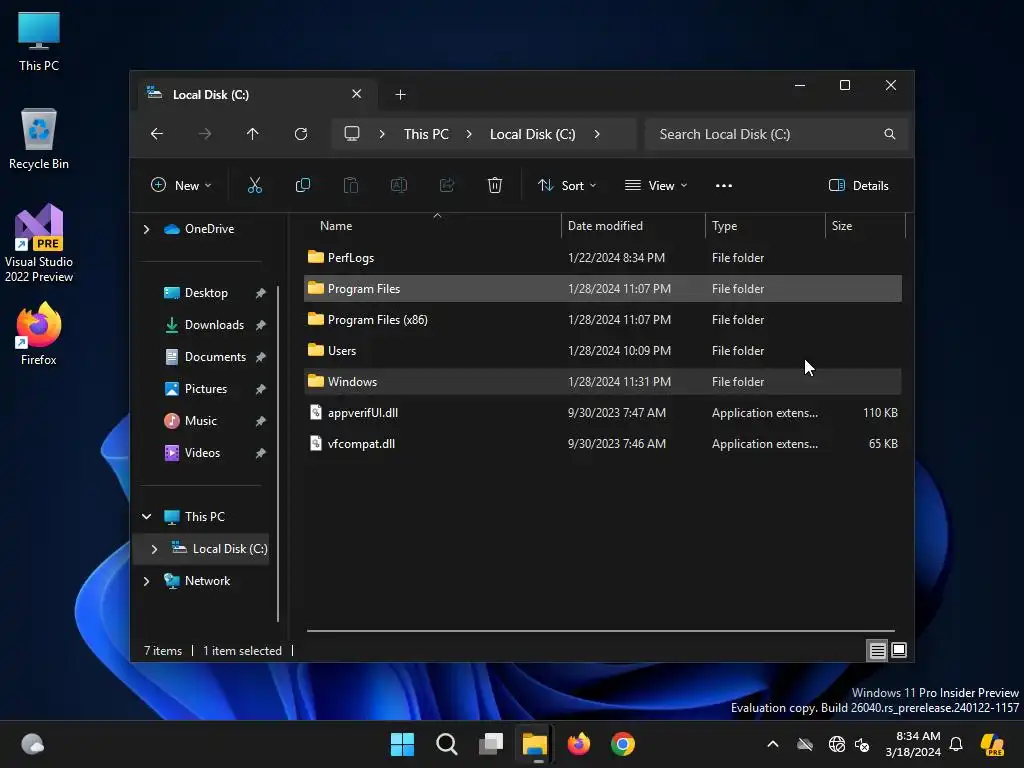Click the Search Local Disk (C:) field
This screenshot has height=768, width=1024.
[776, 134]
